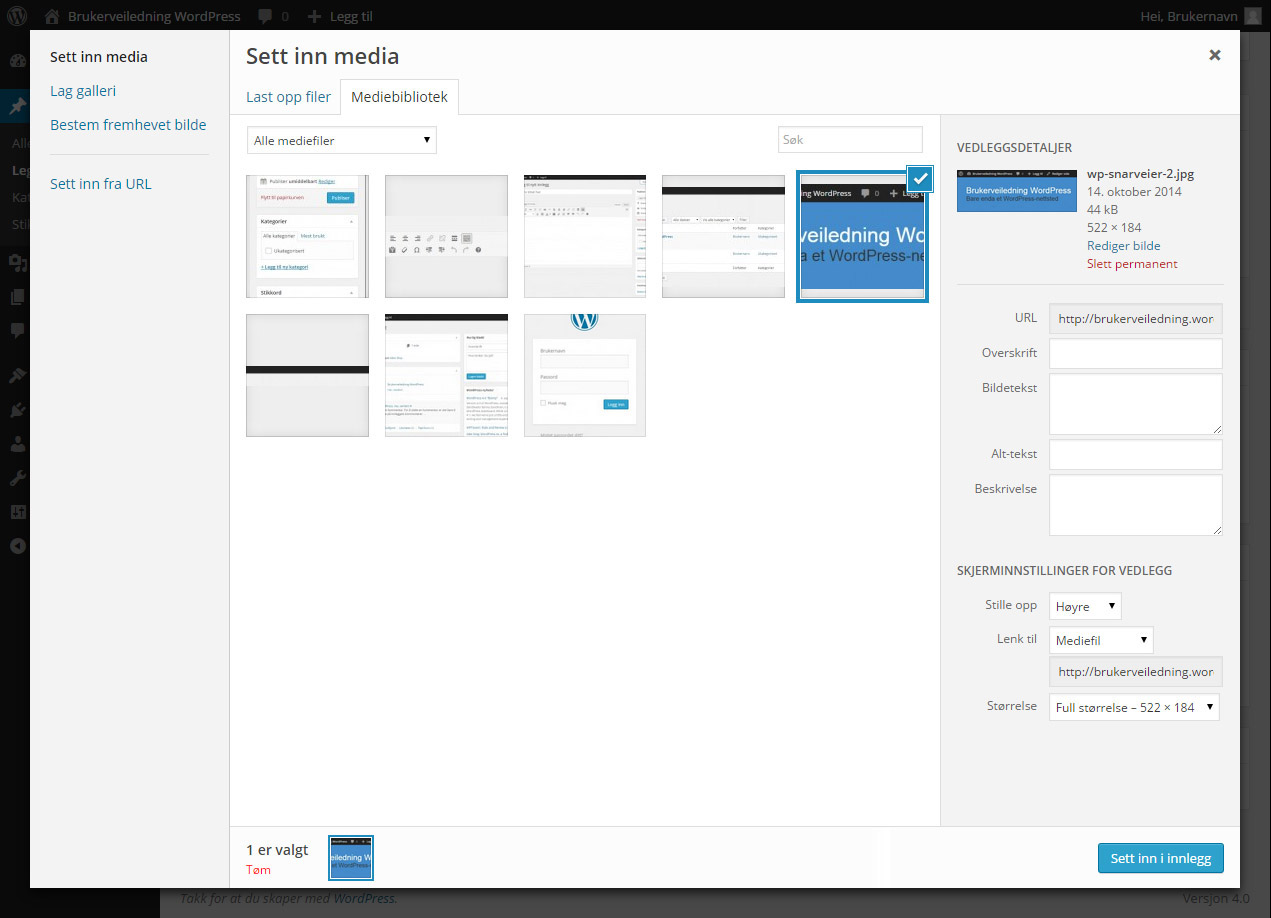The width and height of the screenshot is (1271, 918).
Task: Open the Comments icon in admin sidebar
Action: click(x=17, y=330)
